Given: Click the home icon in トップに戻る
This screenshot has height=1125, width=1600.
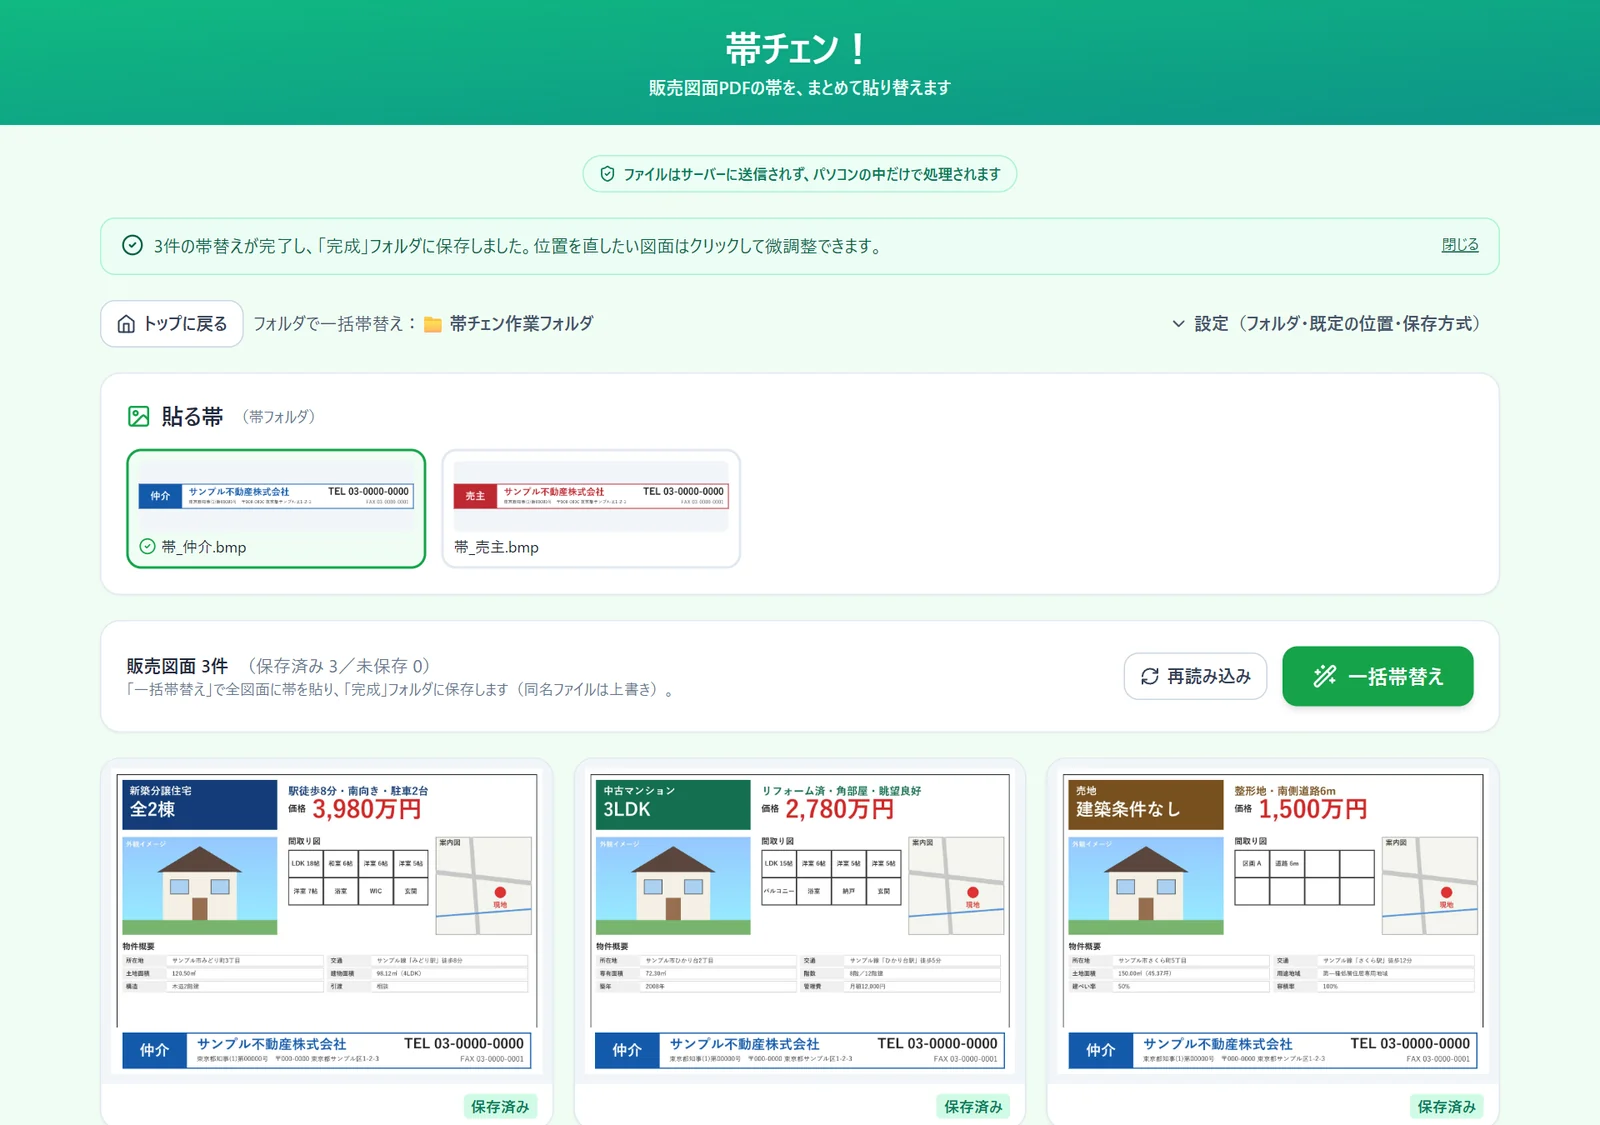Looking at the screenshot, I should (126, 324).
